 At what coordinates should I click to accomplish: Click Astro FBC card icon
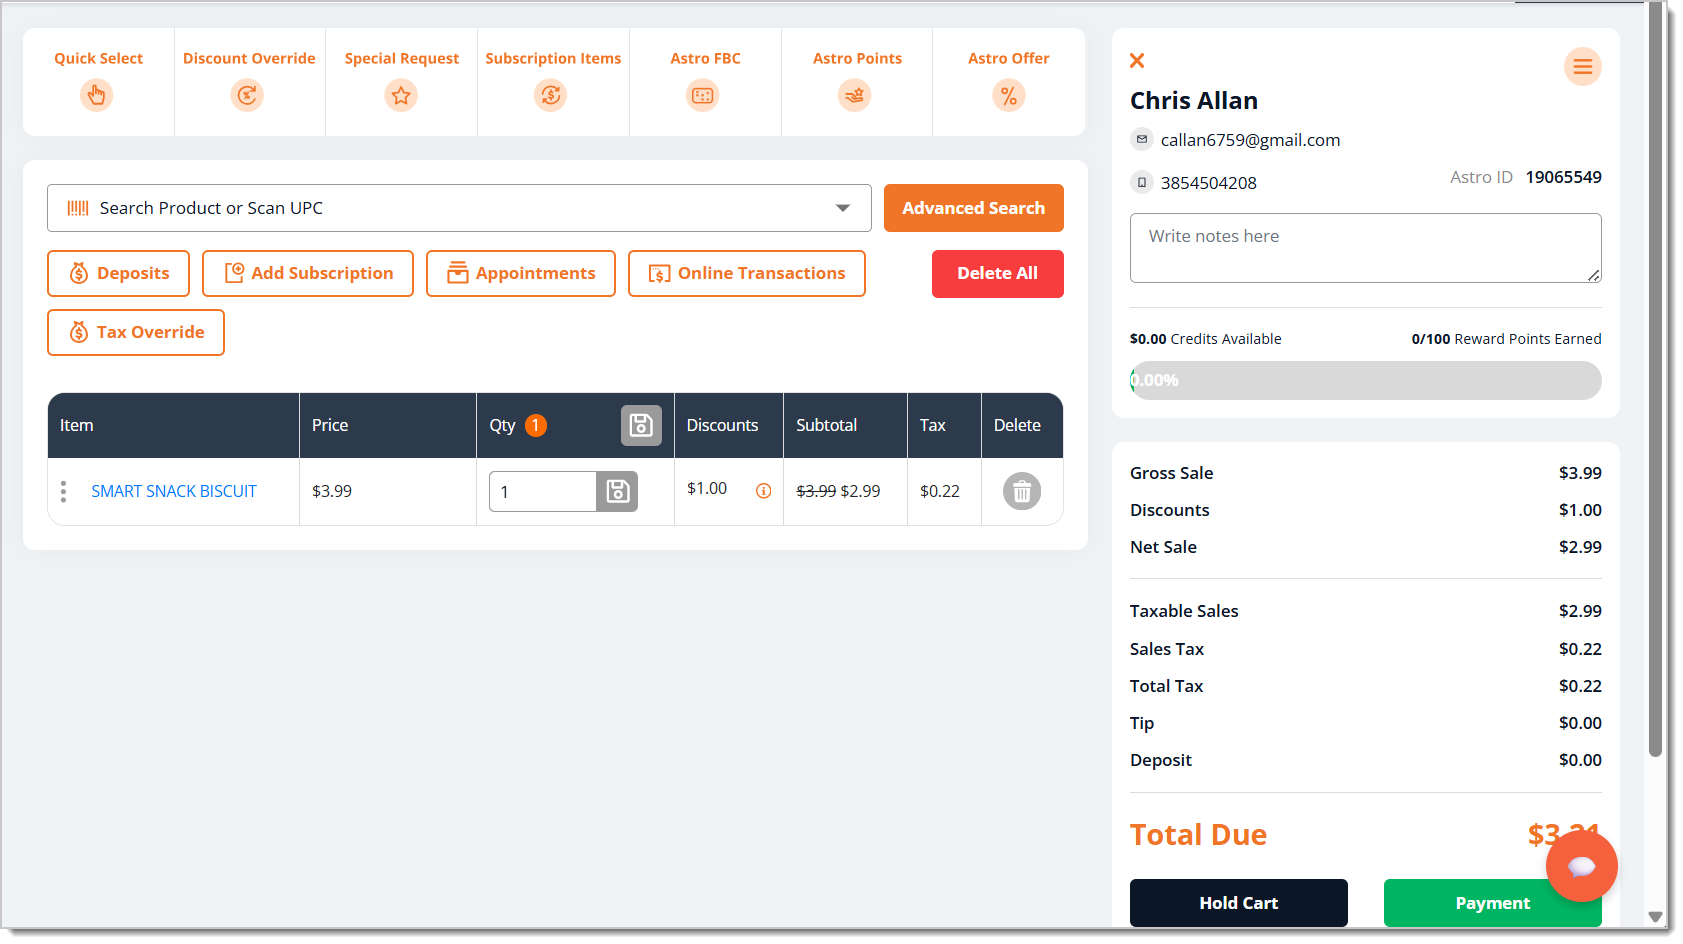tap(703, 95)
